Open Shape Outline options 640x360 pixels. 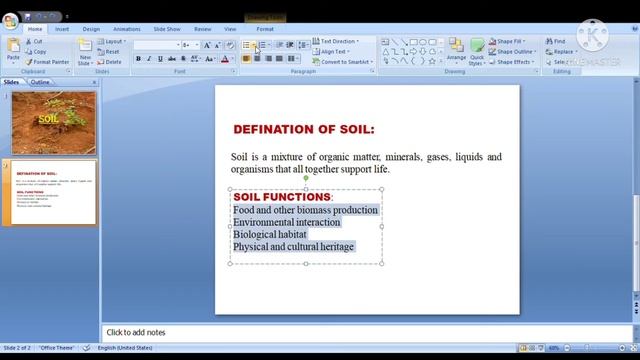click(x=513, y=52)
